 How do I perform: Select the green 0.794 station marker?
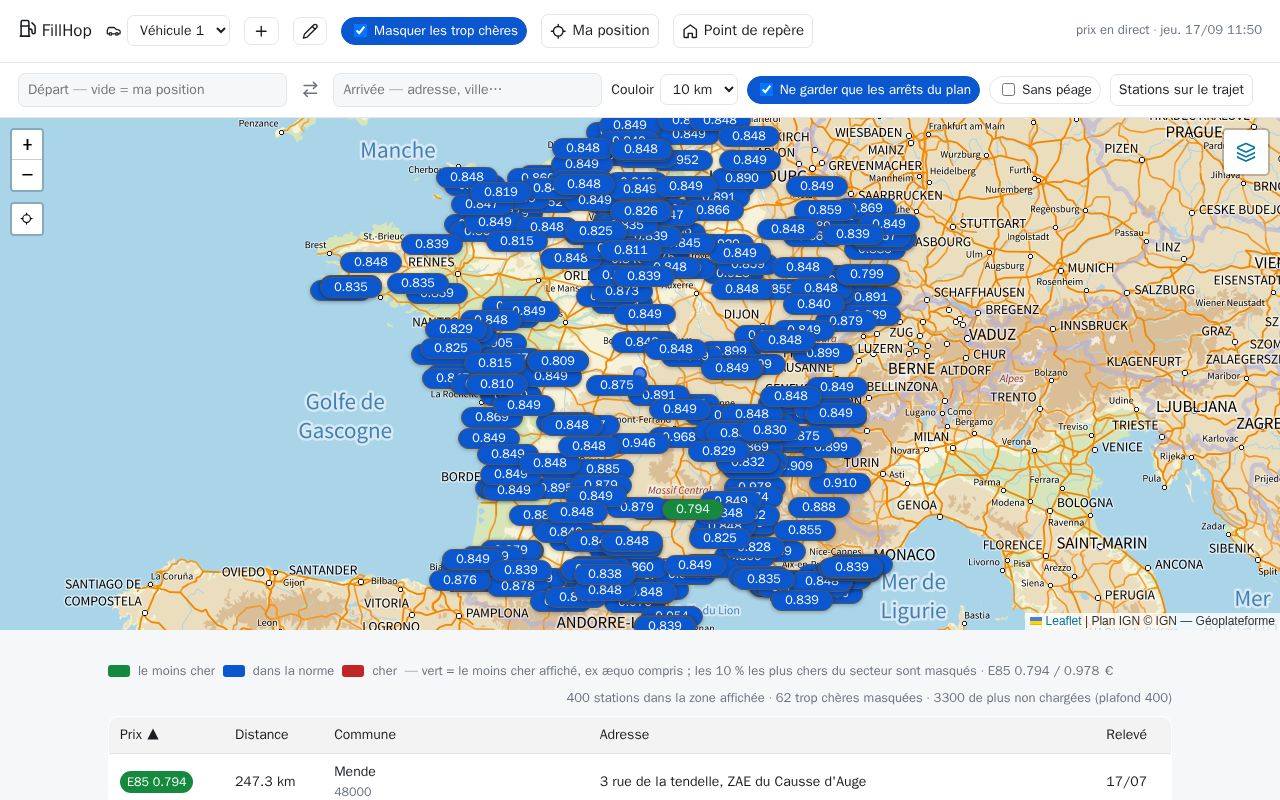(x=692, y=509)
